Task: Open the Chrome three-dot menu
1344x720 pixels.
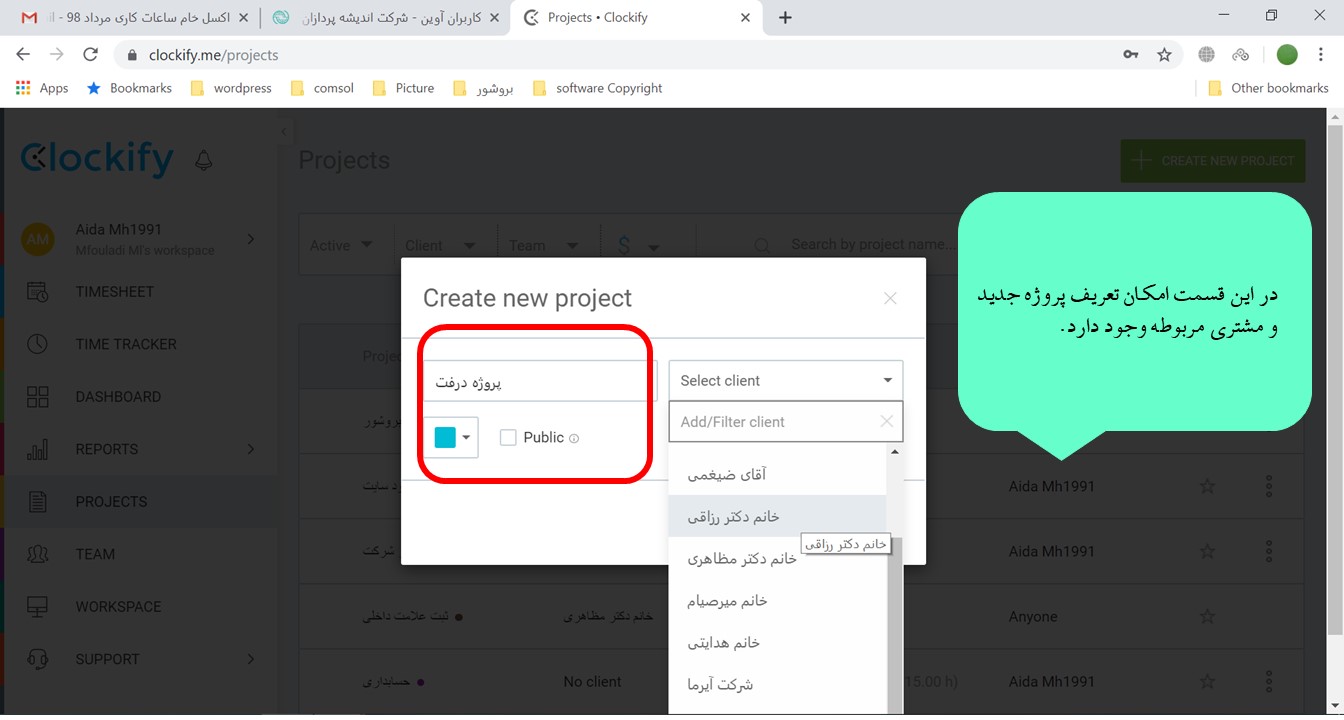Action: [1321, 55]
